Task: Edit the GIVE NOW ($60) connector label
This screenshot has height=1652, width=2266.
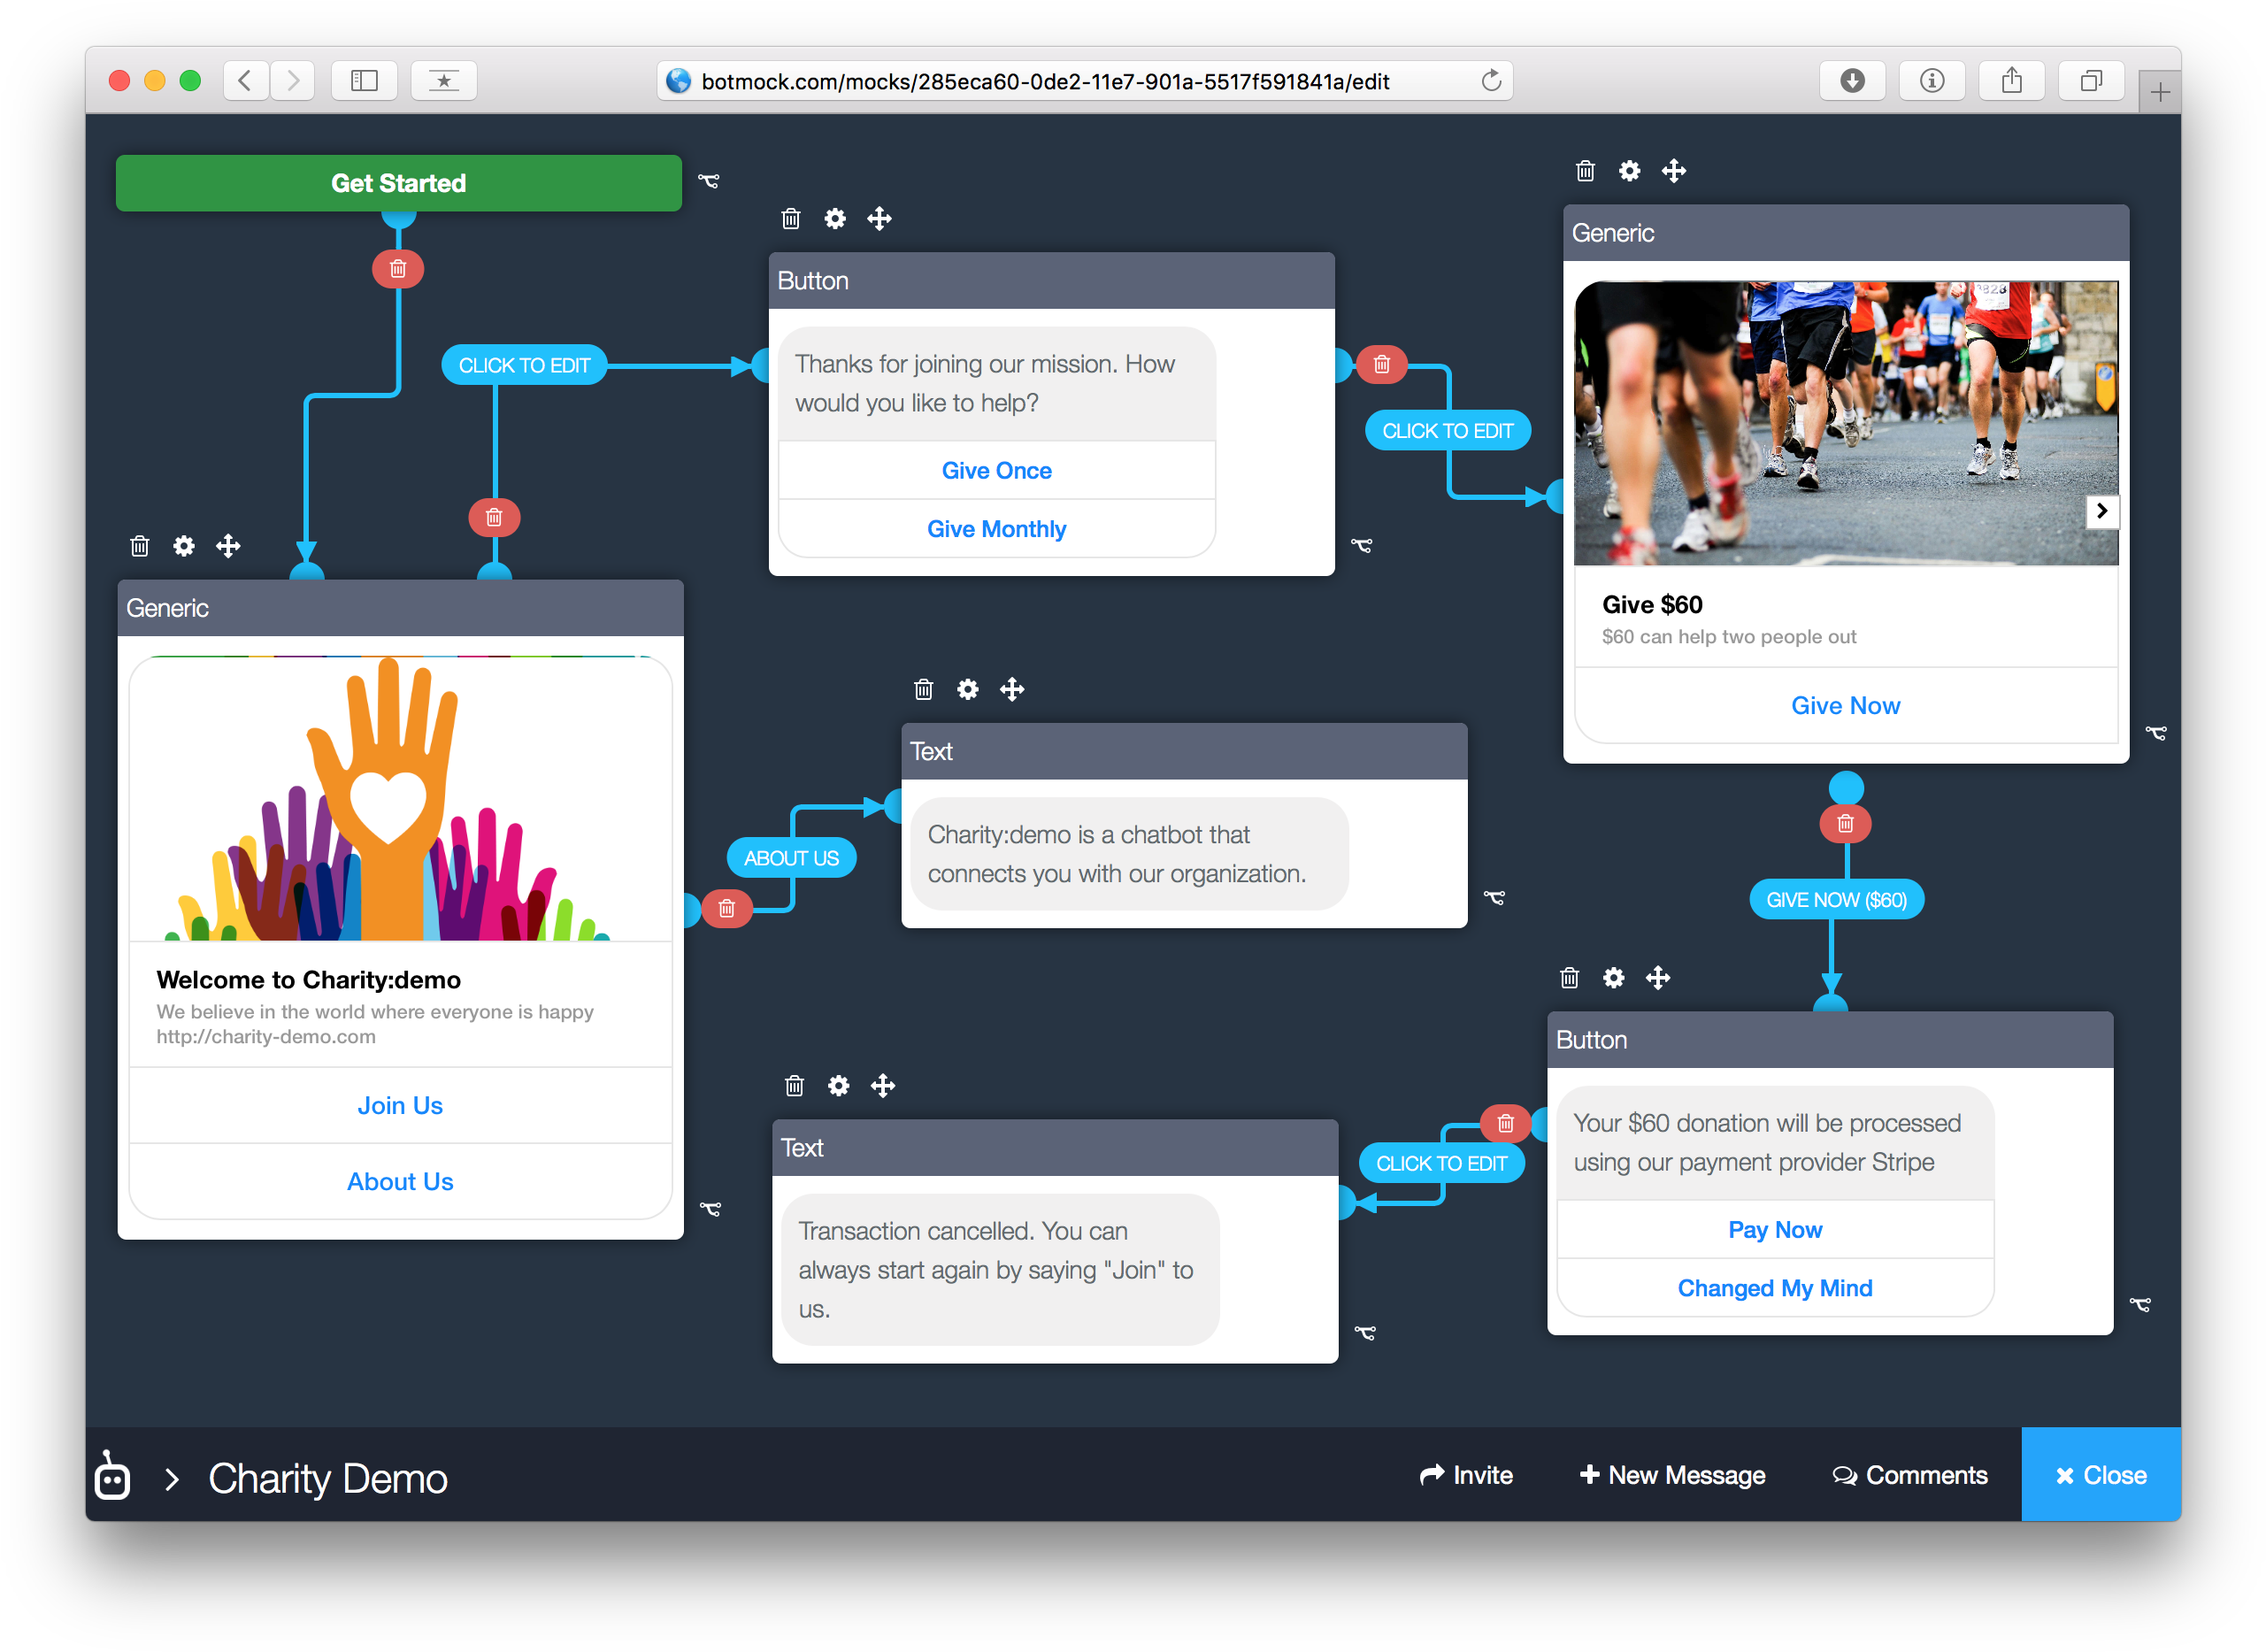Action: (1836, 900)
